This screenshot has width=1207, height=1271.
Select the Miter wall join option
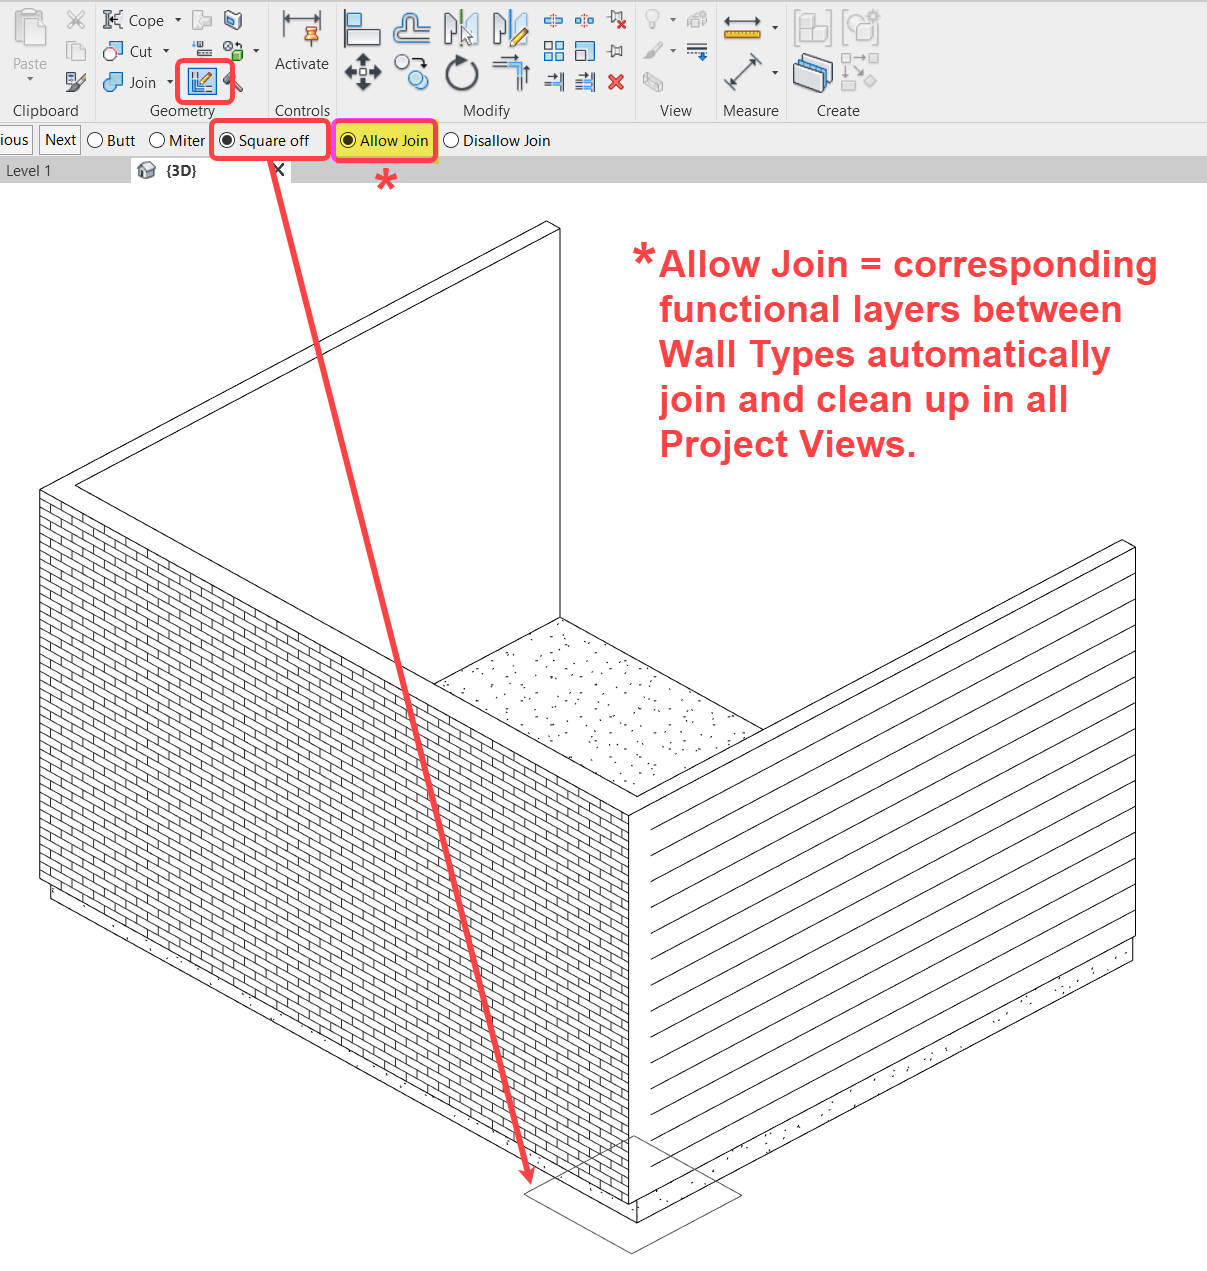pyautogui.click(x=157, y=140)
